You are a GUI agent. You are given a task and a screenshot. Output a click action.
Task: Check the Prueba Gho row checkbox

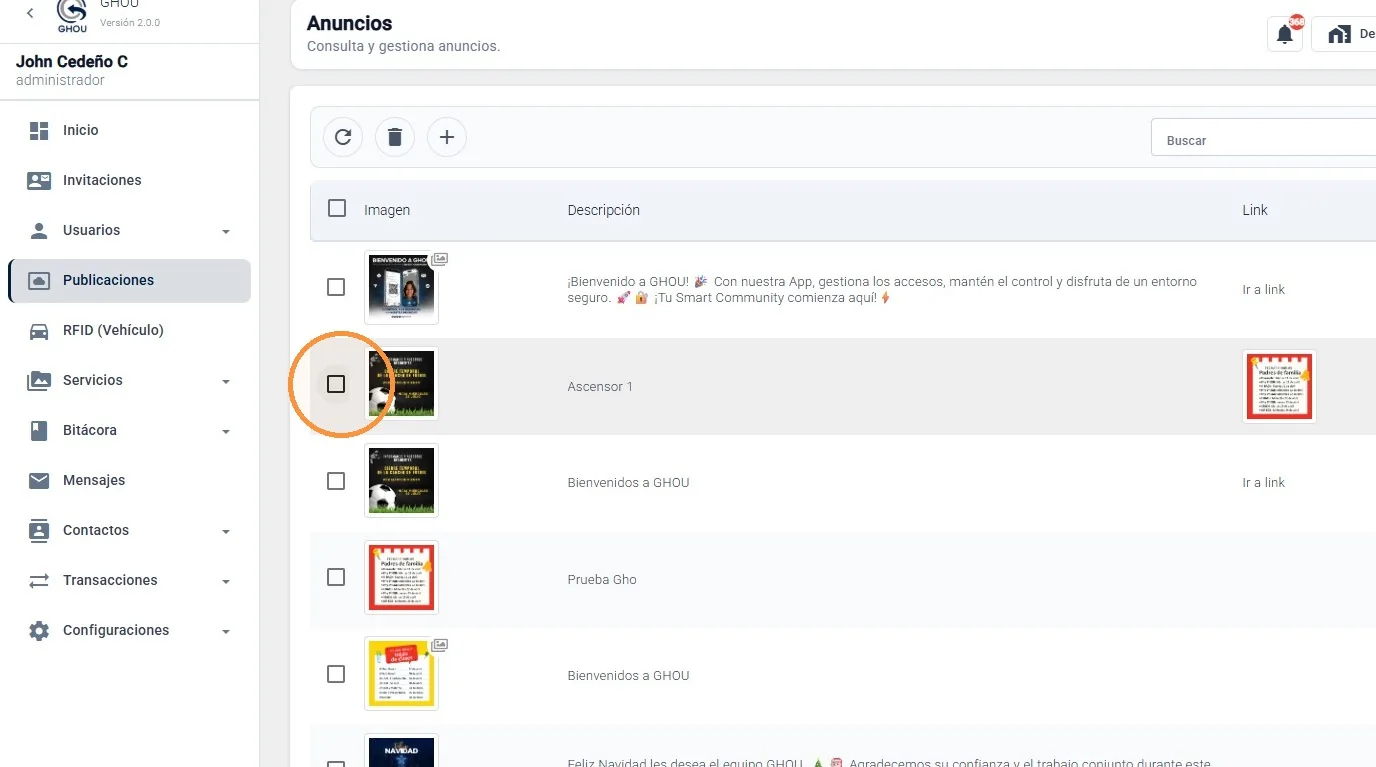(x=336, y=577)
